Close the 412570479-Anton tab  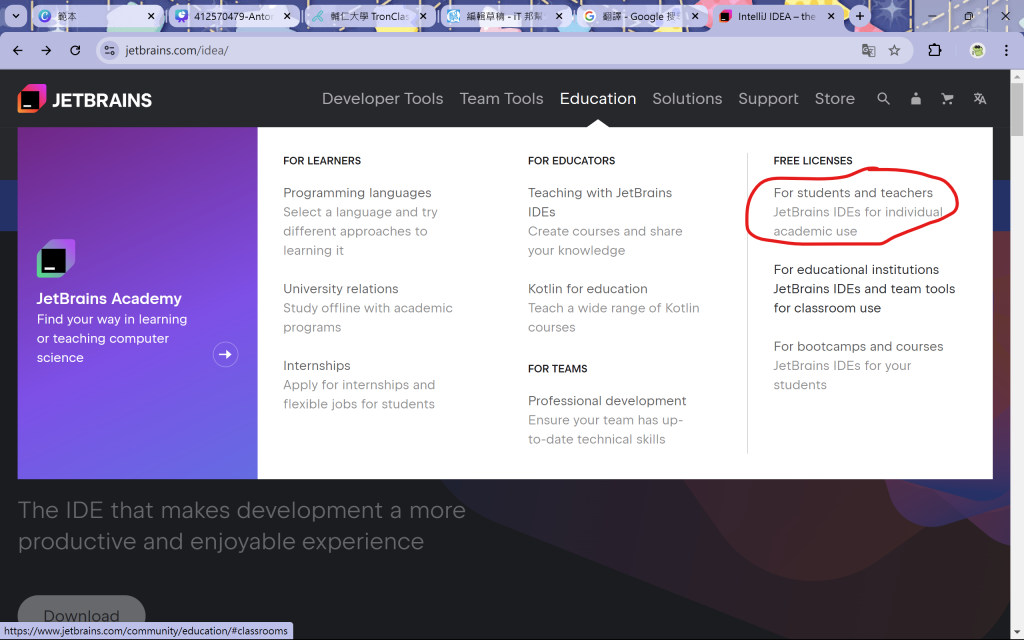coord(287,16)
